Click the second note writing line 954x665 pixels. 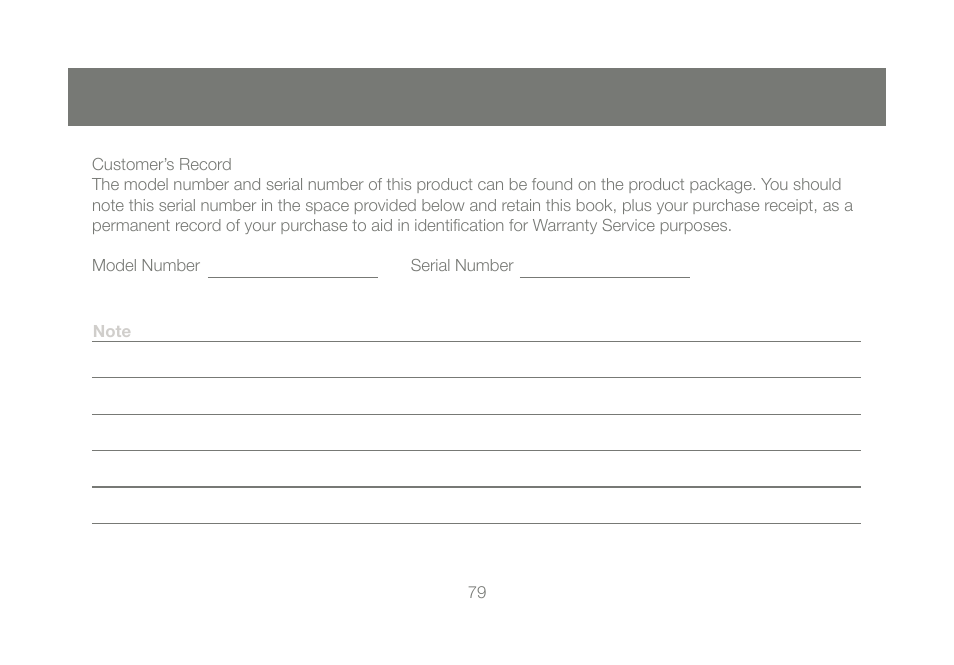(476, 377)
